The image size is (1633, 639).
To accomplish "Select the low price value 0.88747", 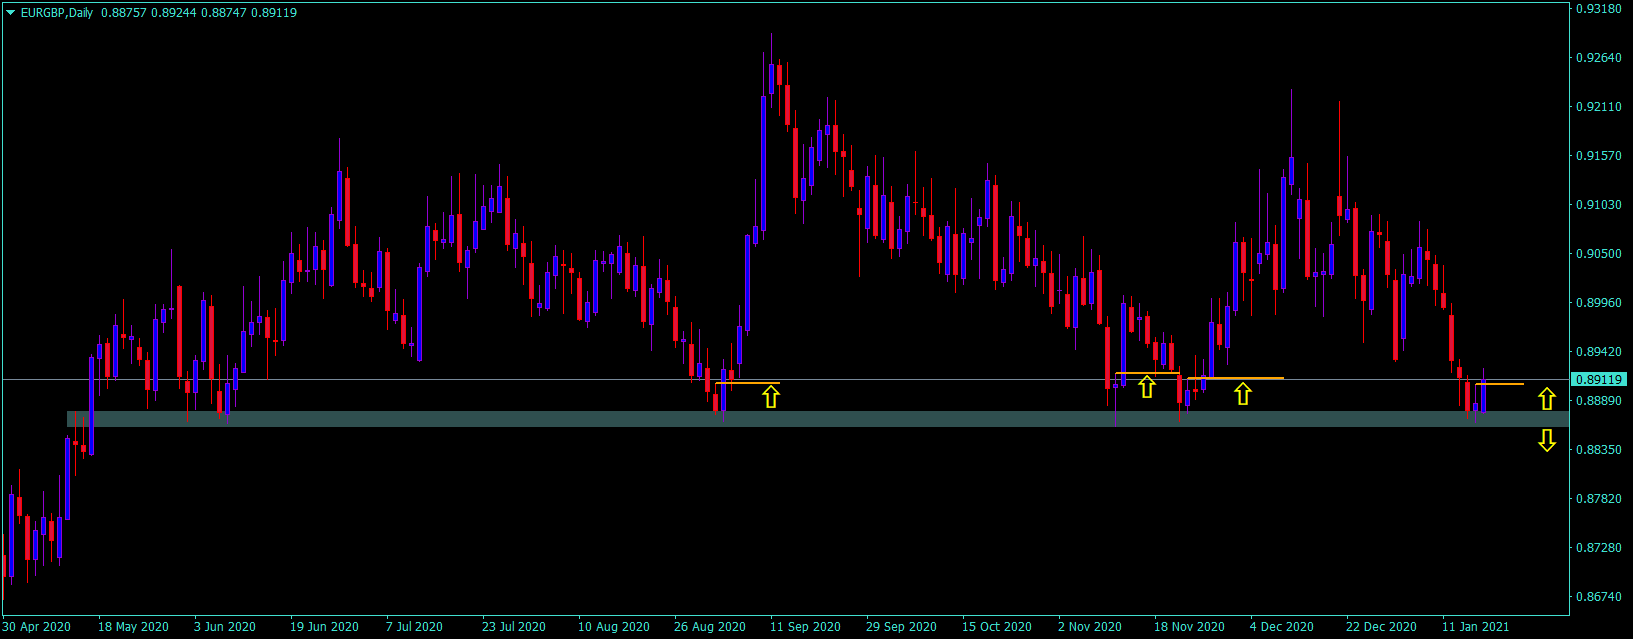I will [224, 13].
